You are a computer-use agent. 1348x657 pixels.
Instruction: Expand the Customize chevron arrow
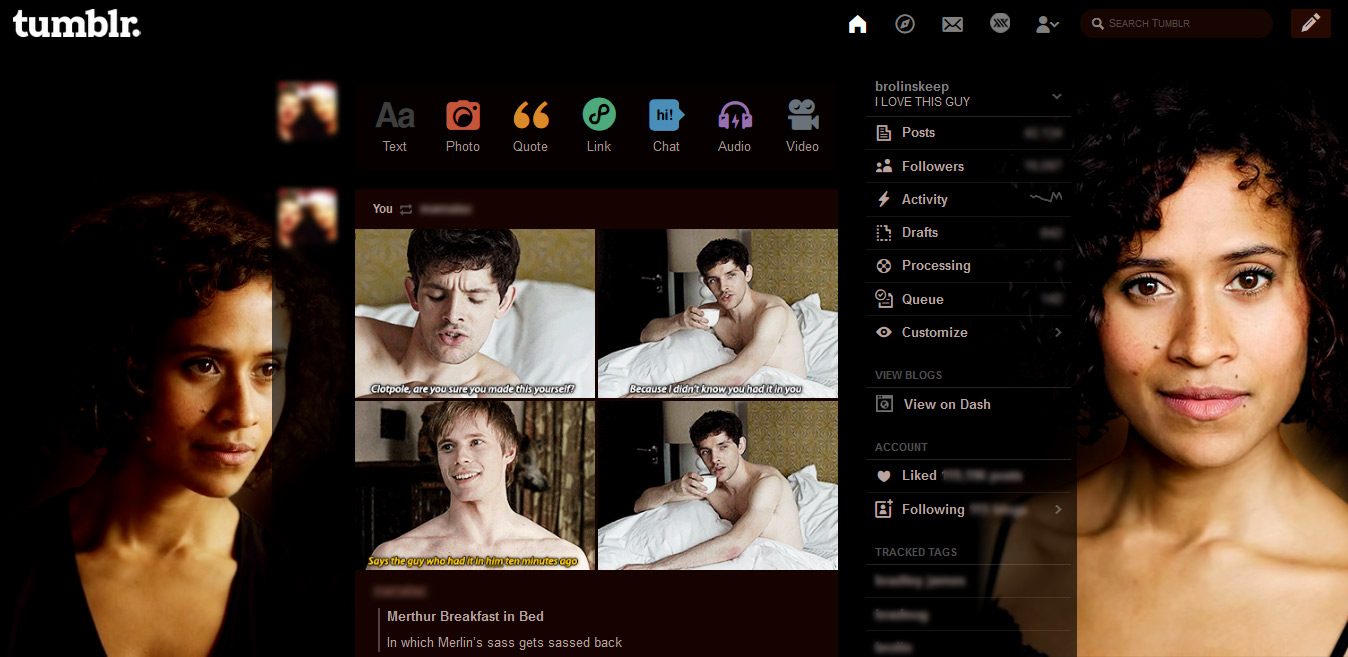click(x=1058, y=332)
